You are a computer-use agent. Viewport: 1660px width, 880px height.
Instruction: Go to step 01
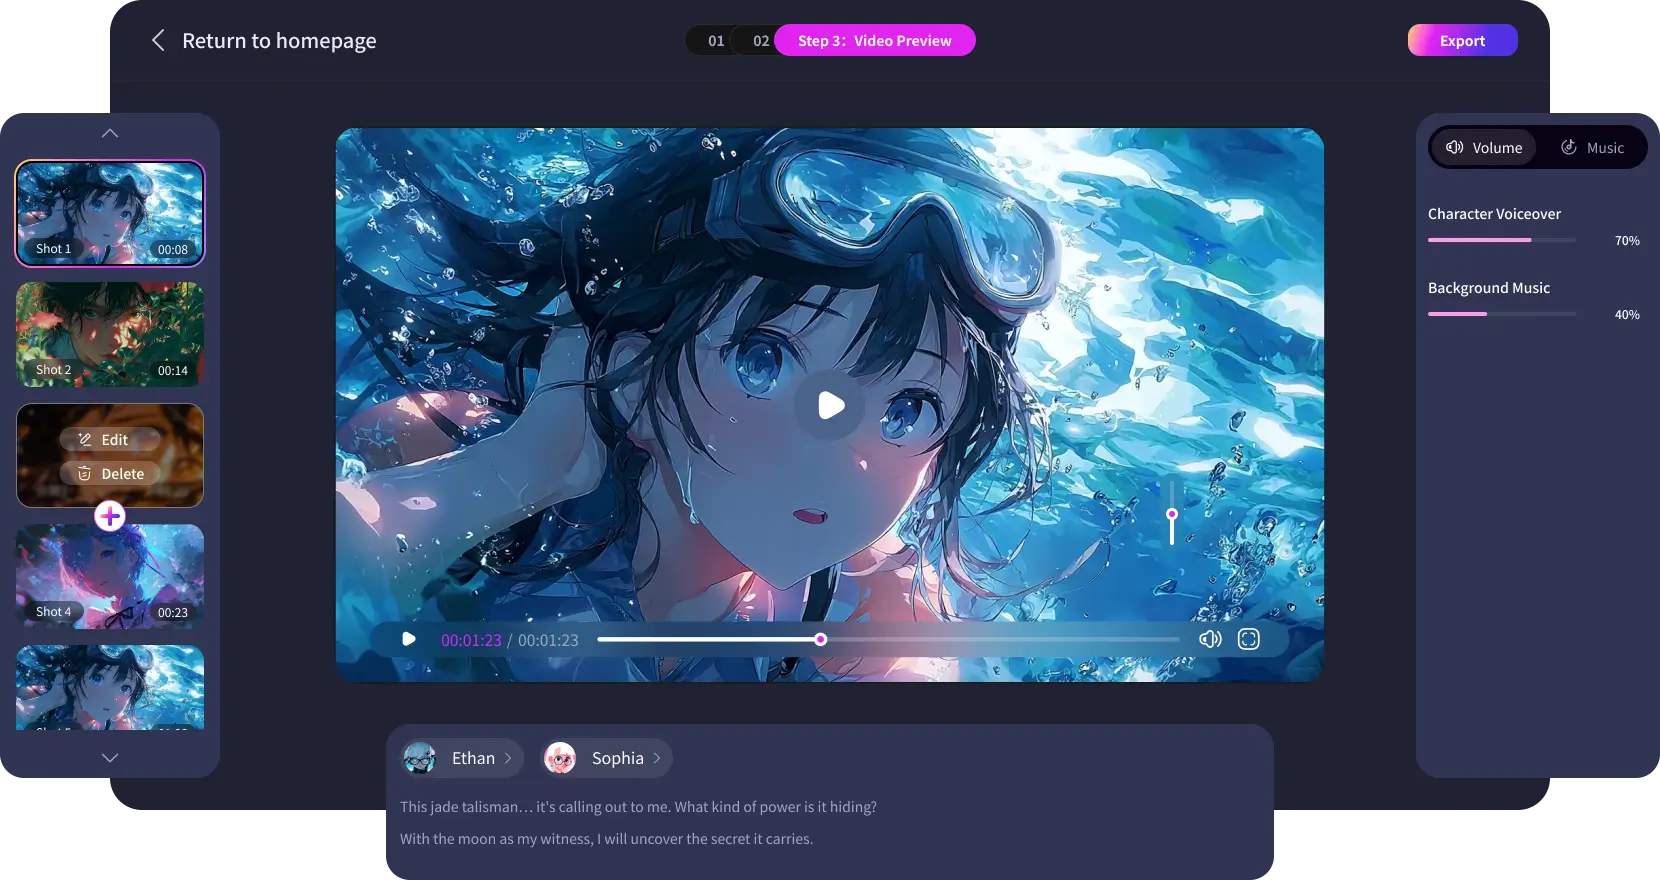click(716, 41)
